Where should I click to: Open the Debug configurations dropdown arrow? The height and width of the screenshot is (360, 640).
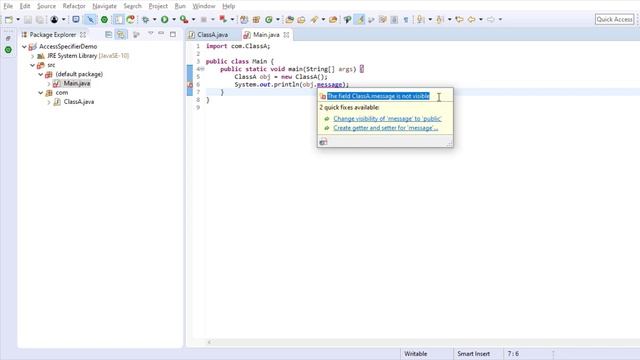(154, 20)
